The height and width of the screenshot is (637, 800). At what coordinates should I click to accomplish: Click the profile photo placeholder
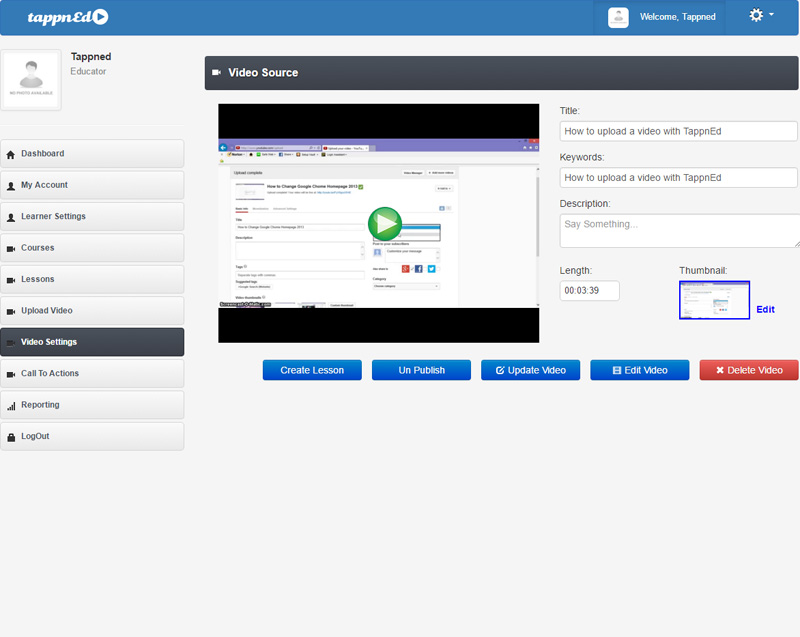coord(32,80)
